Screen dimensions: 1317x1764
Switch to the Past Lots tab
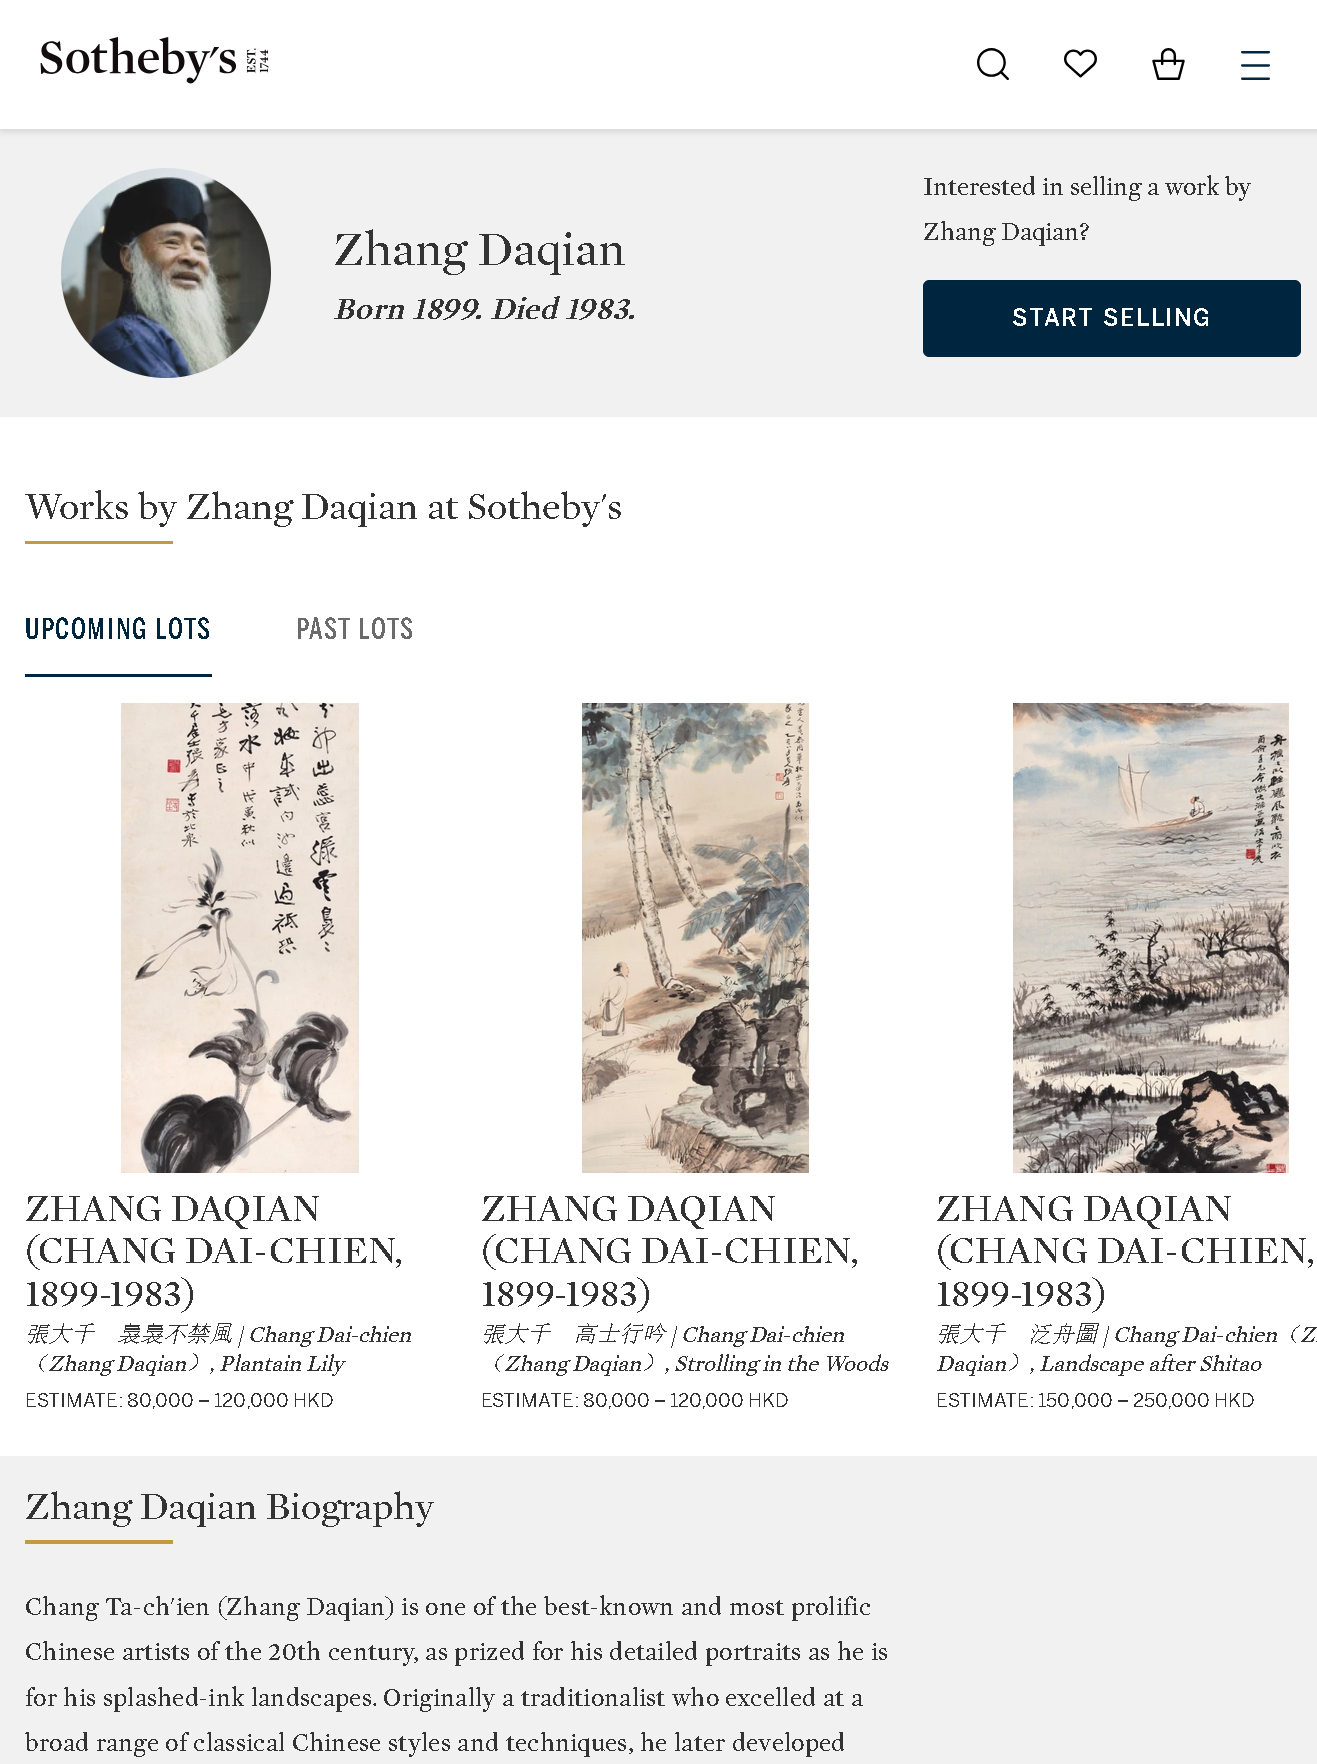pos(355,629)
